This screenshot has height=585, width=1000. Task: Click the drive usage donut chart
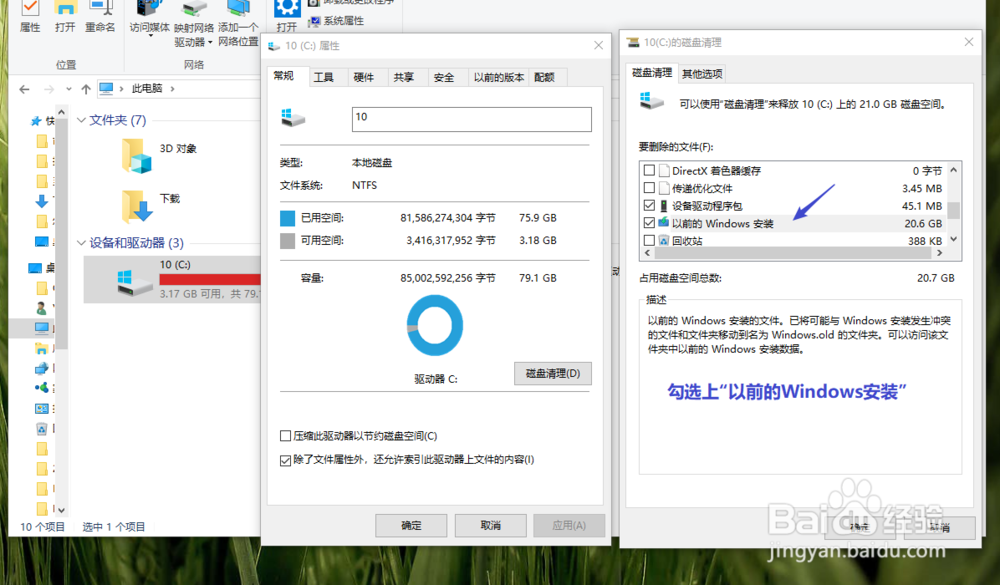tap(435, 325)
